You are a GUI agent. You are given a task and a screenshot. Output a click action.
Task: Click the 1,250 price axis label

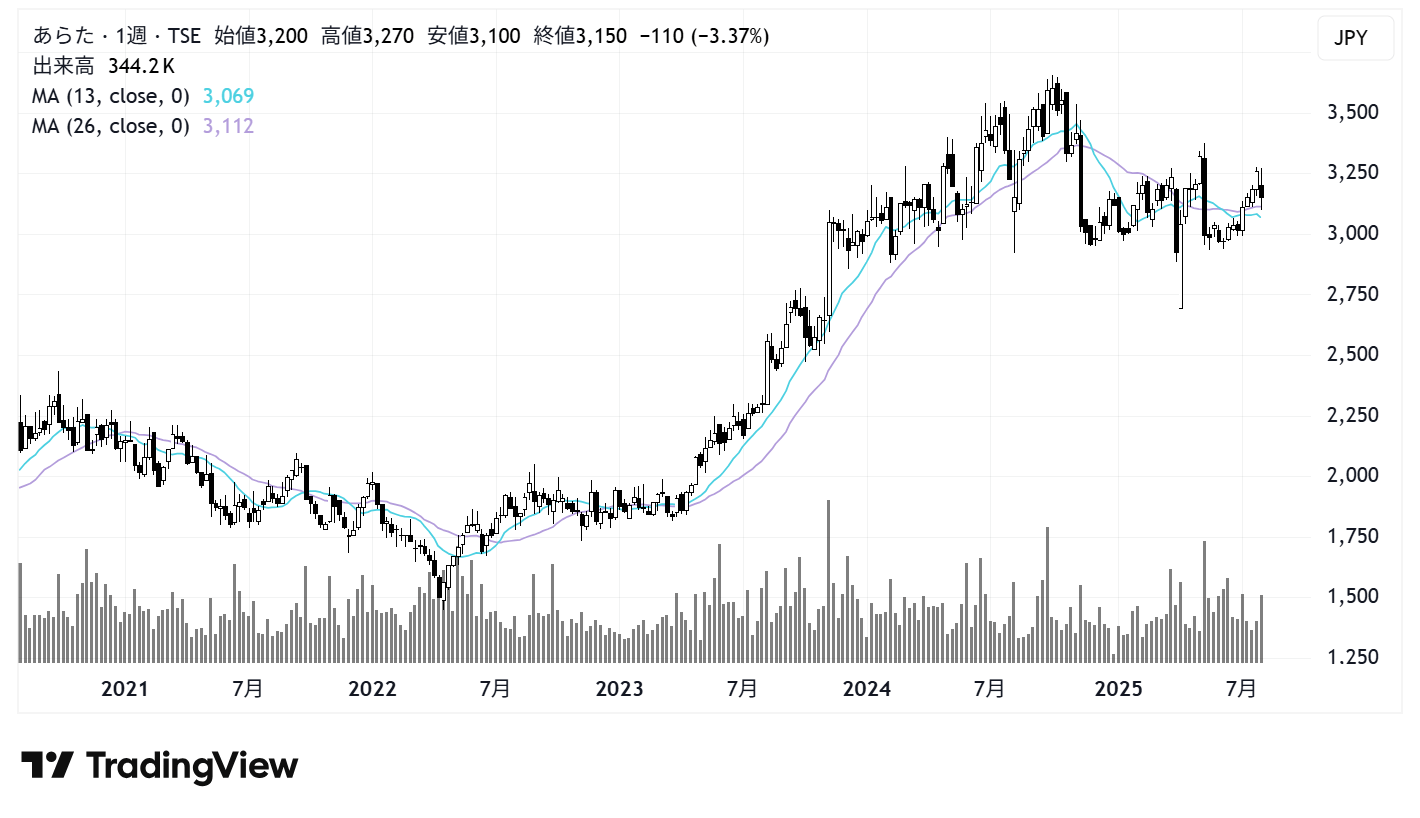pos(1352,657)
